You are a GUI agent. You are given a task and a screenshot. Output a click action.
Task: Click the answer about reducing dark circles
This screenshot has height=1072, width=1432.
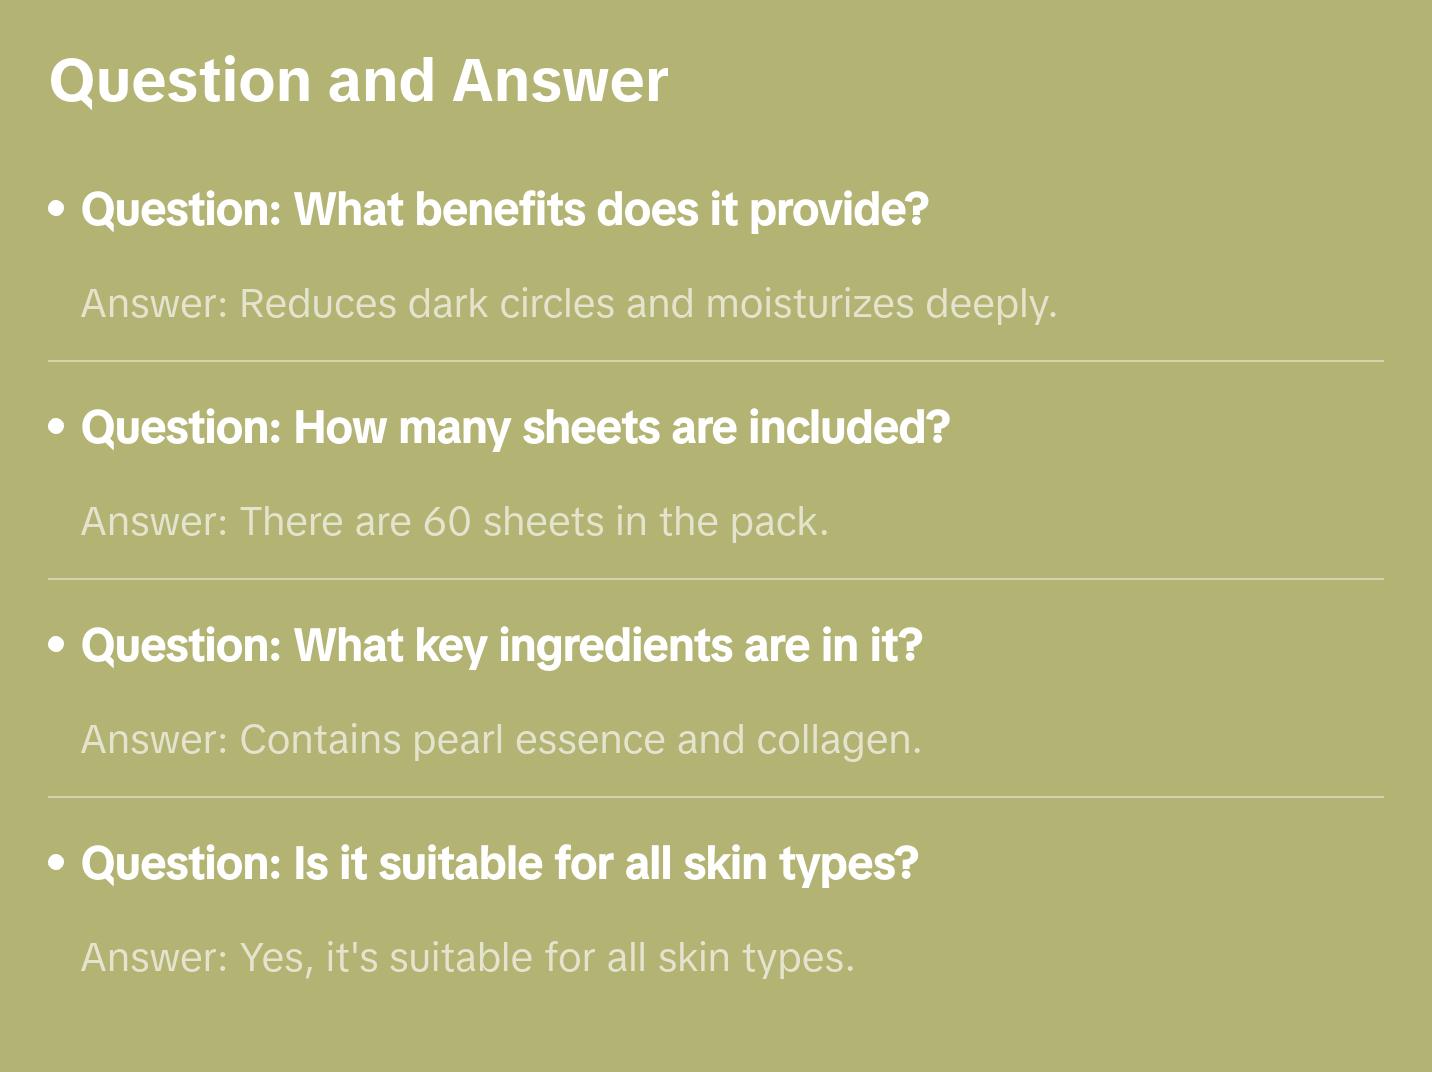568,304
